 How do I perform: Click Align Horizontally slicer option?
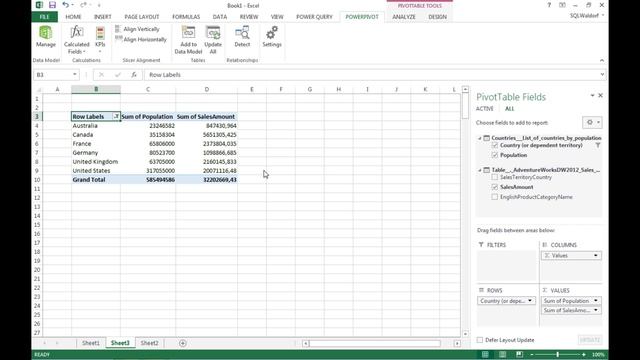click(141, 39)
